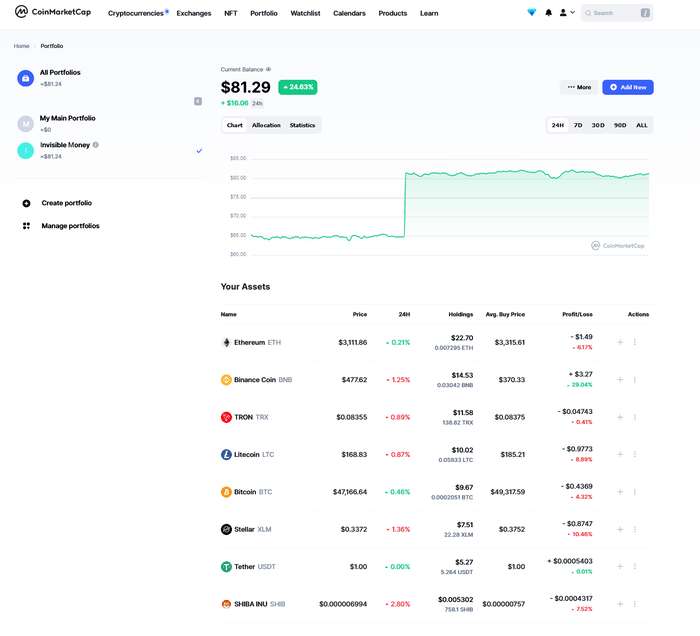The width and height of the screenshot is (700, 636).
Task: Click the Tether coin icon
Action: point(226,567)
